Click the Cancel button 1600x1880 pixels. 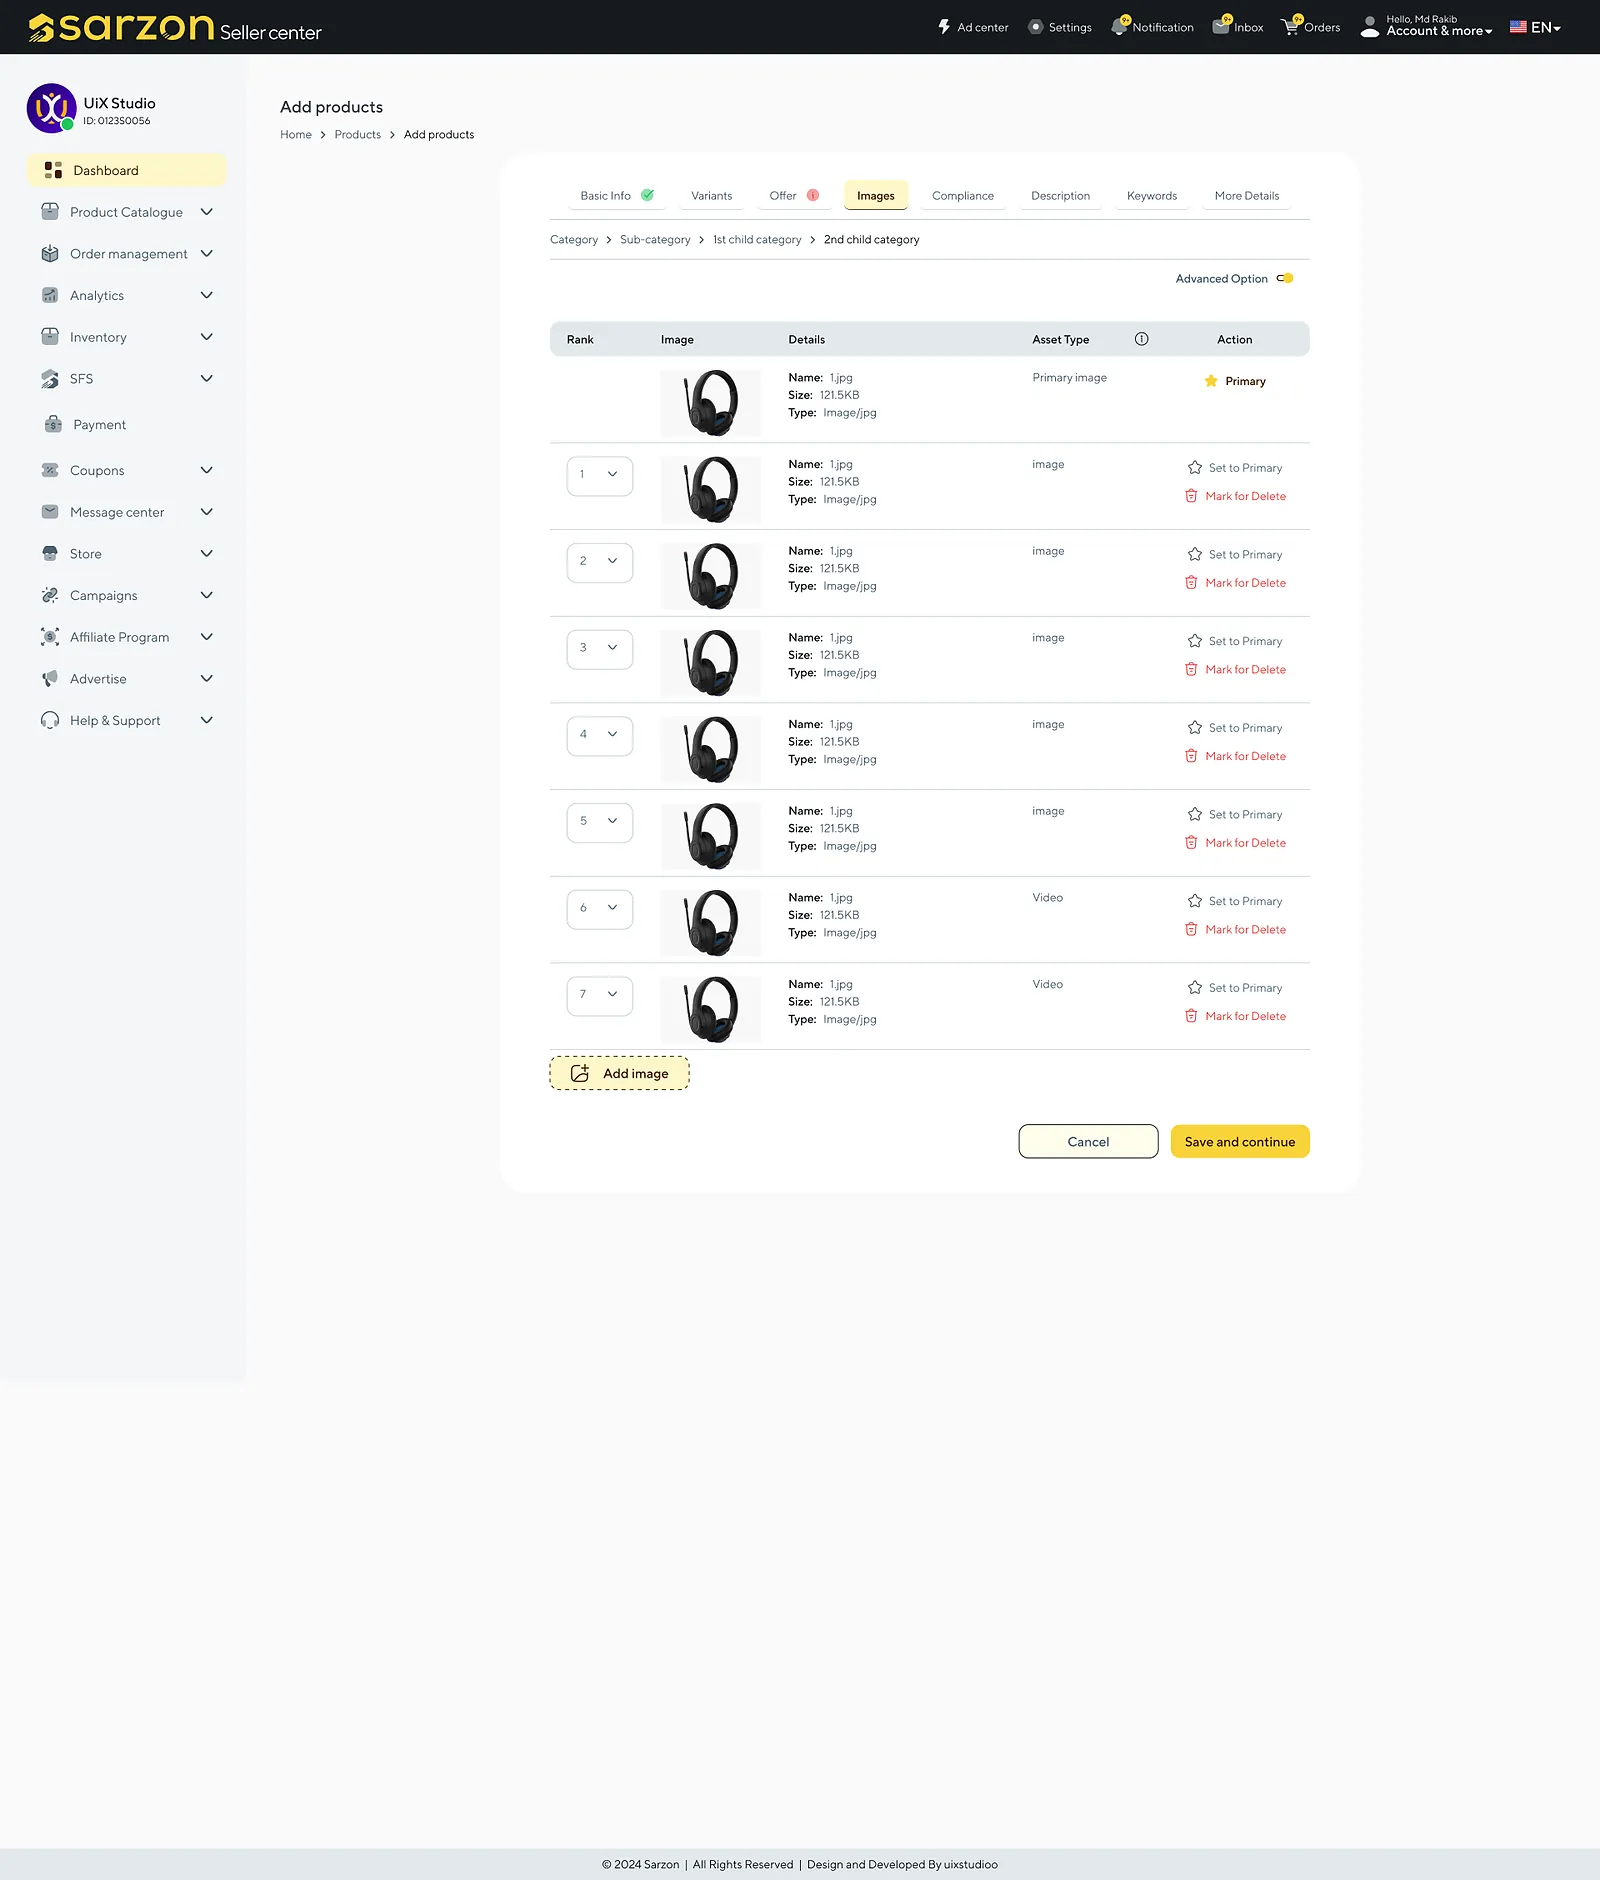click(x=1088, y=1141)
